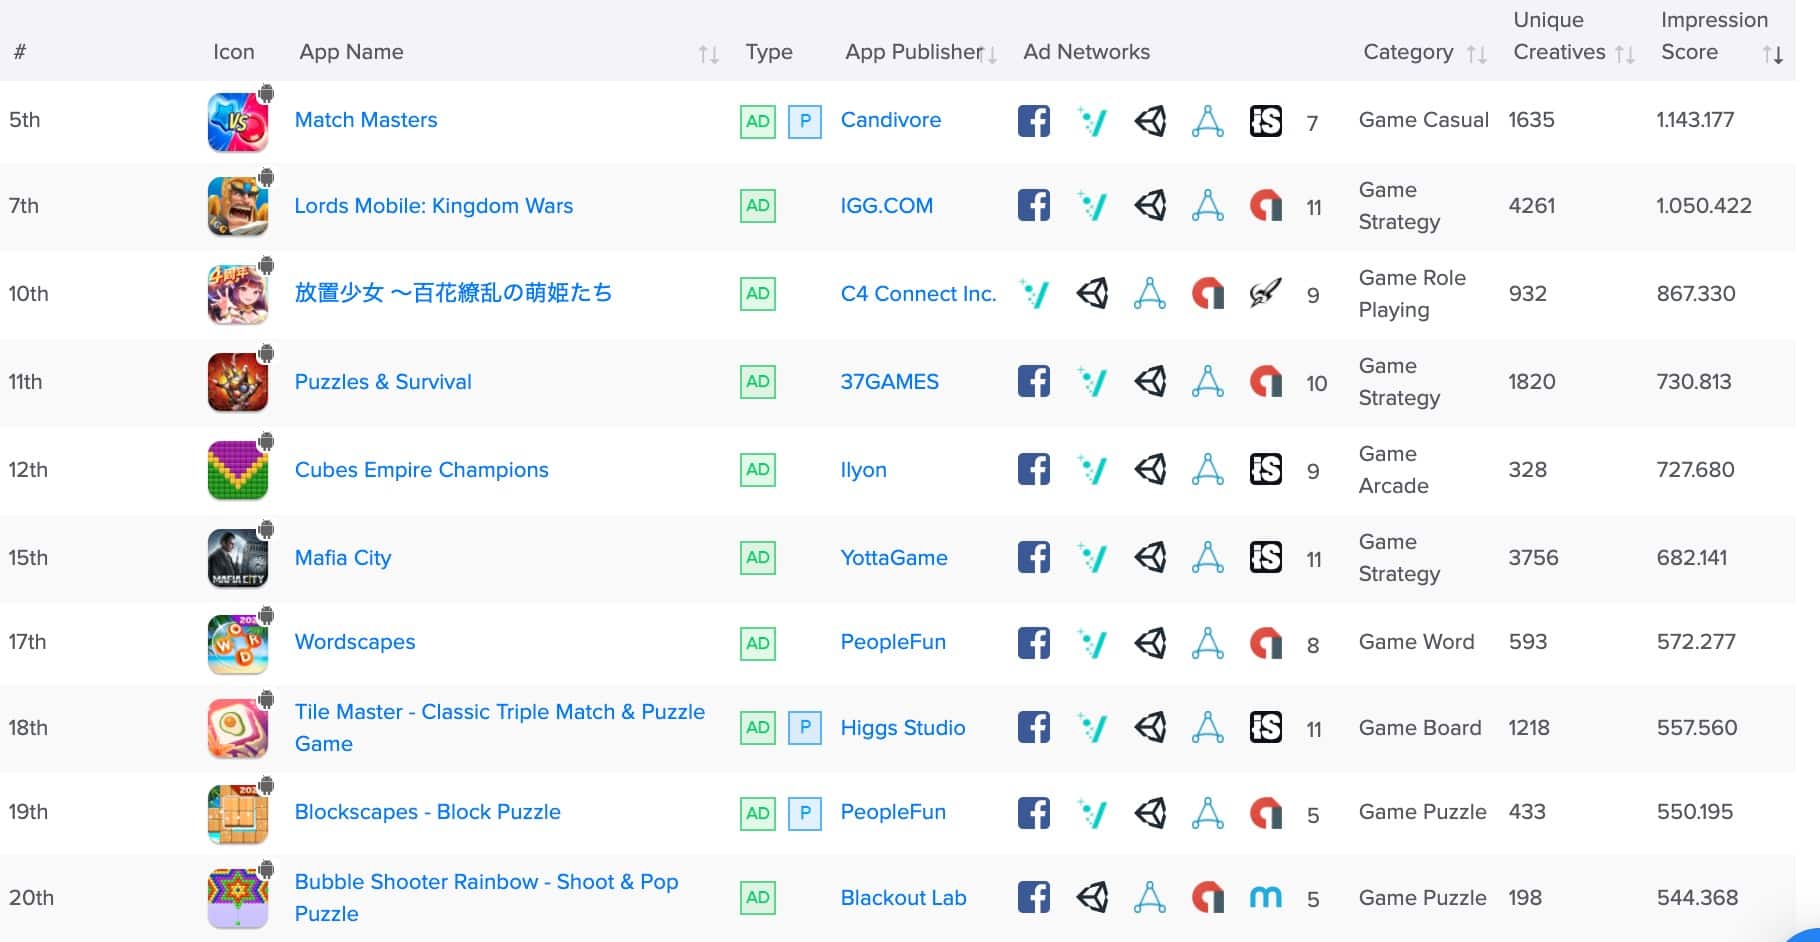The width and height of the screenshot is (1820, 942).
Task: Click AppLovin icon in Cubes Empire Champions row
Action: coord(1208,469)
